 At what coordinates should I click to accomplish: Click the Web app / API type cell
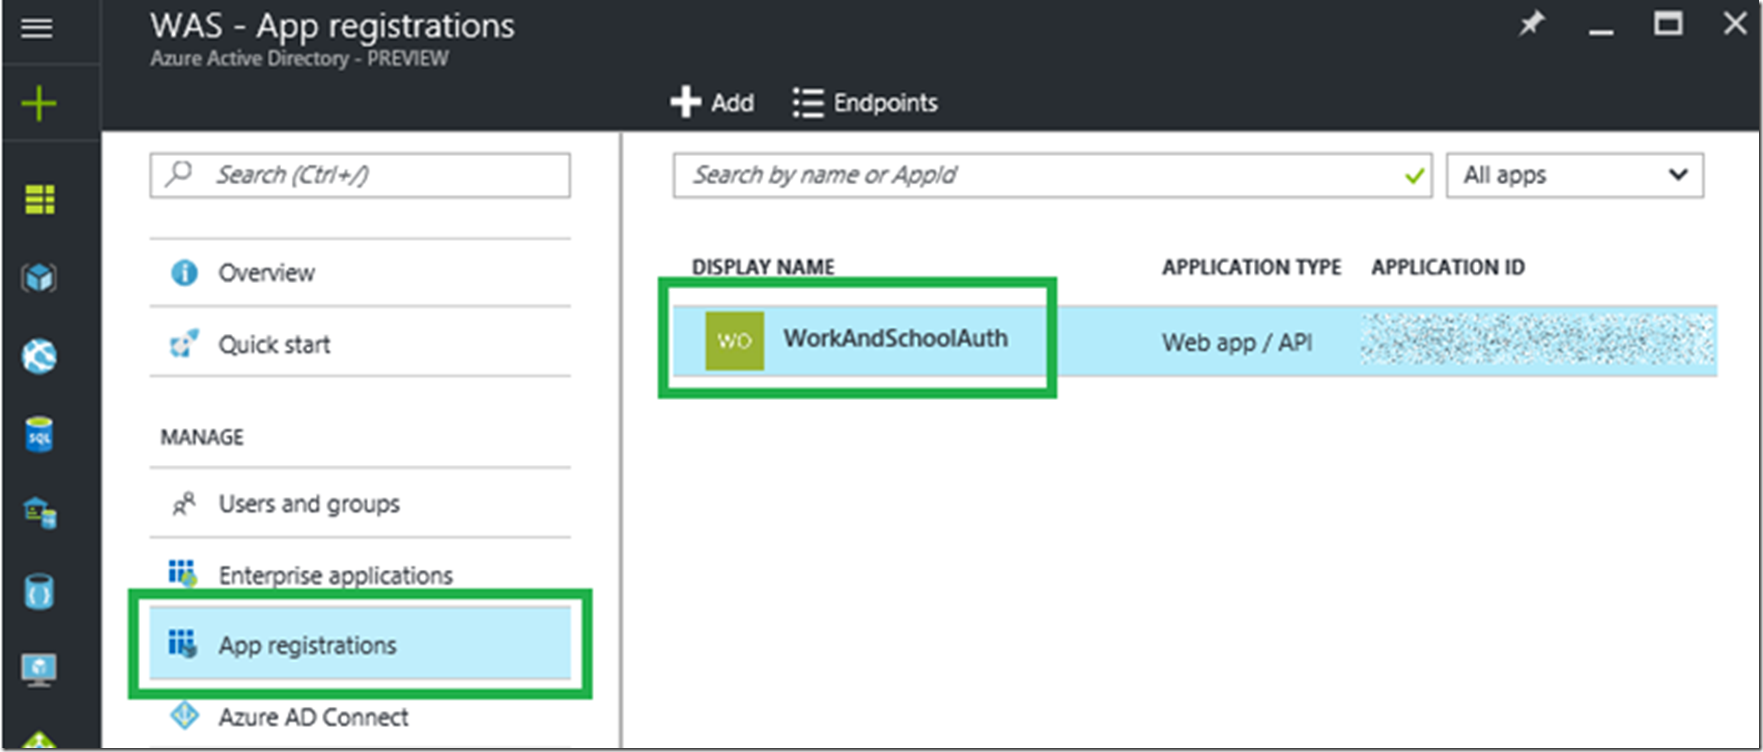[1237, 342]
